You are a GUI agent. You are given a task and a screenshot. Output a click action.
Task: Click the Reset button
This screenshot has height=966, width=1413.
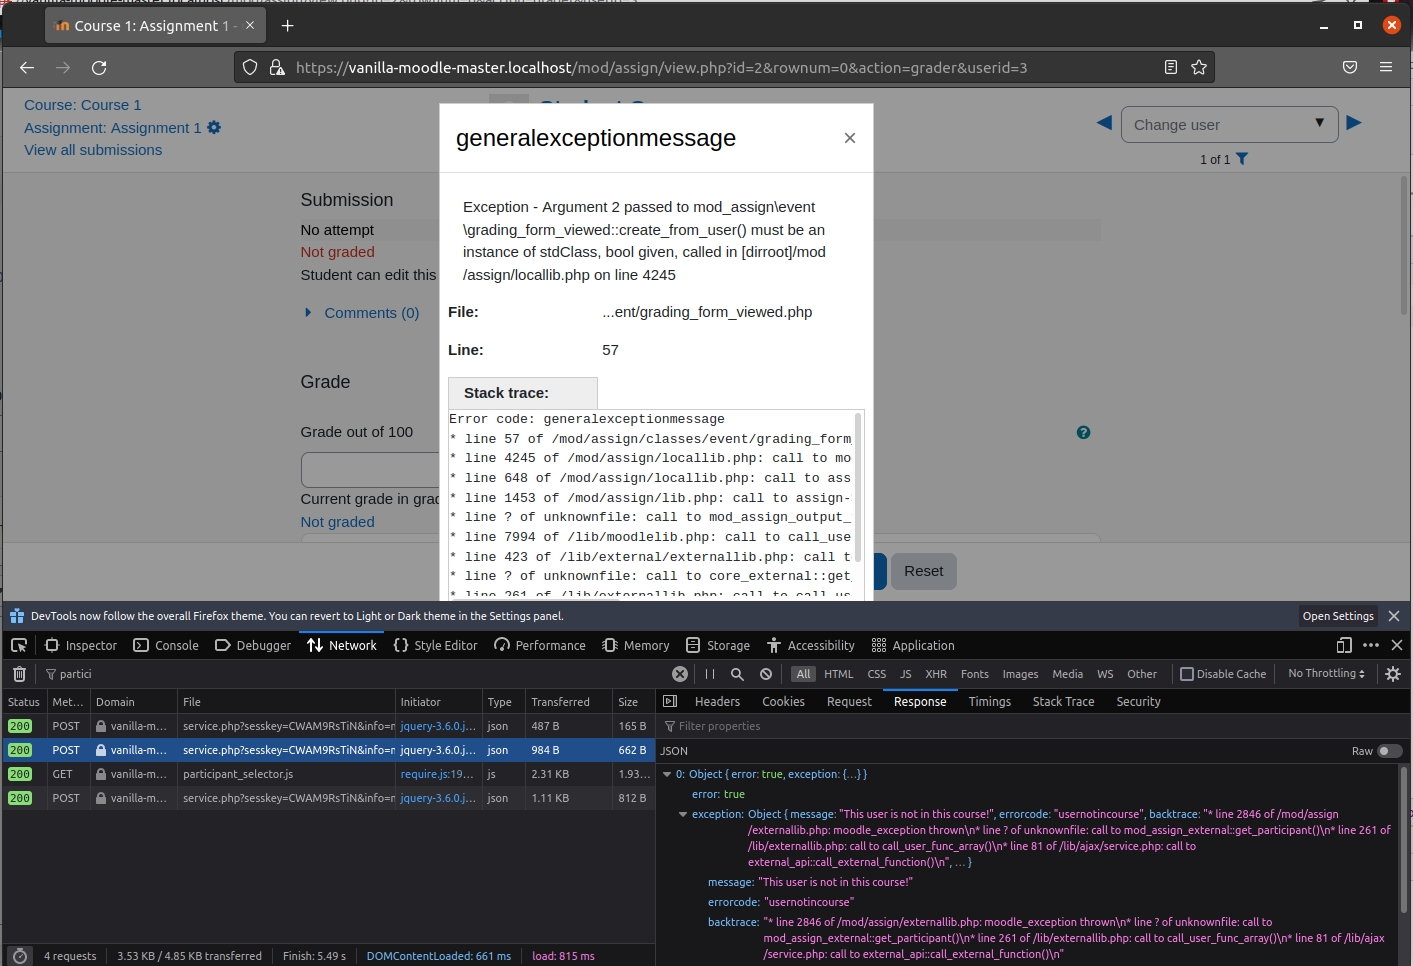(924, 571)
